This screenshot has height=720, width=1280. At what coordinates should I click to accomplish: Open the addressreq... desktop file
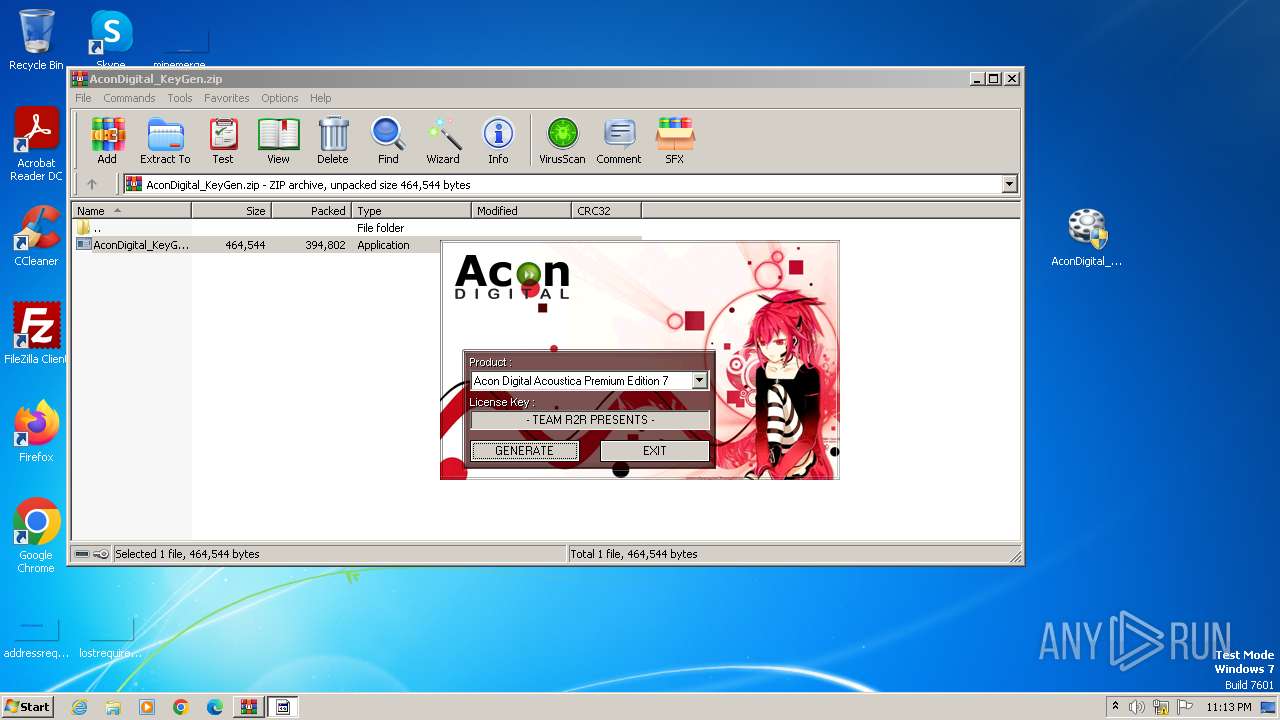pos(36,636)
